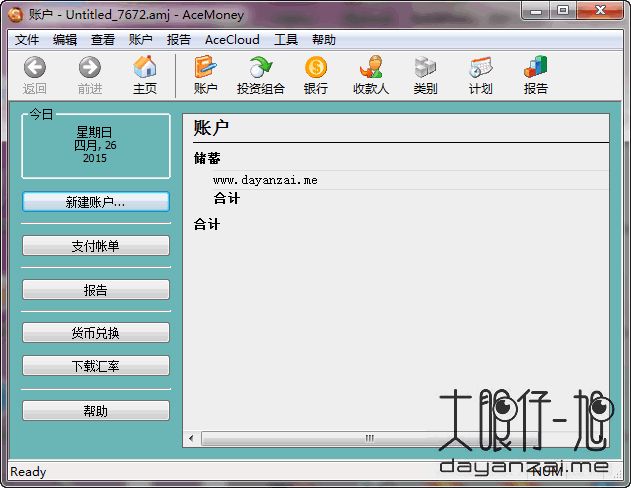Screen dimensions: 631x488
Task: Open the 文件 menu
Action: (x=27, y=40)
